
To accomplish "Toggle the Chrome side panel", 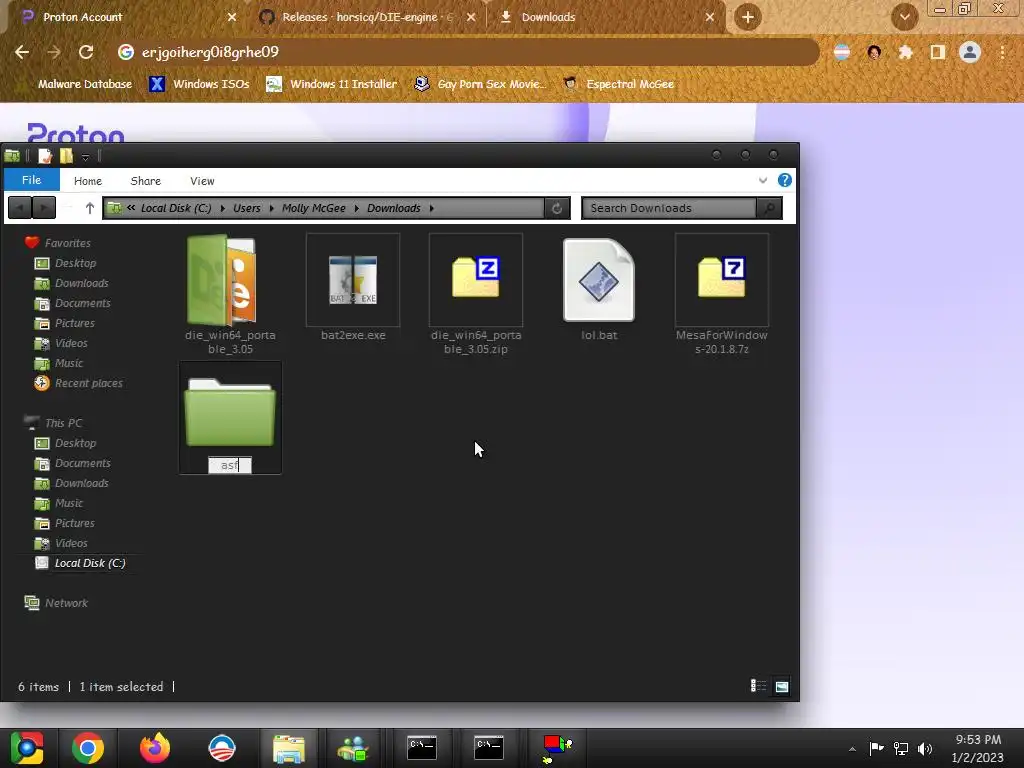I will (937, 52).
